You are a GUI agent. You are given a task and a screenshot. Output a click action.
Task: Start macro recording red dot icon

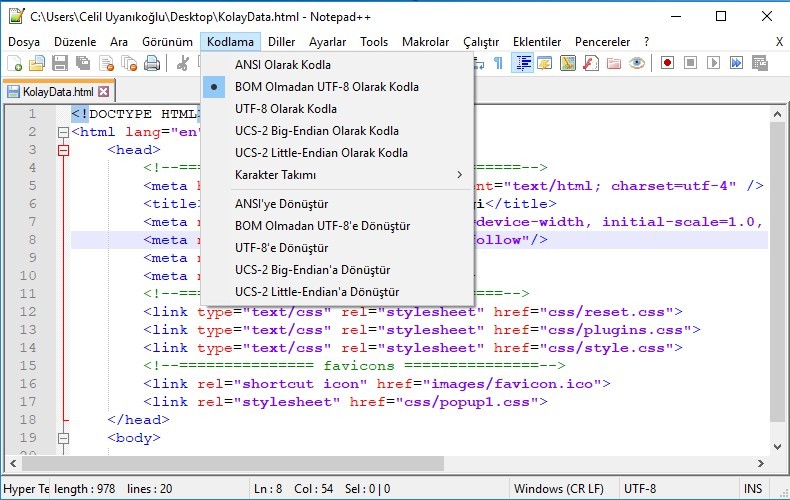click(x=668, y=63)
